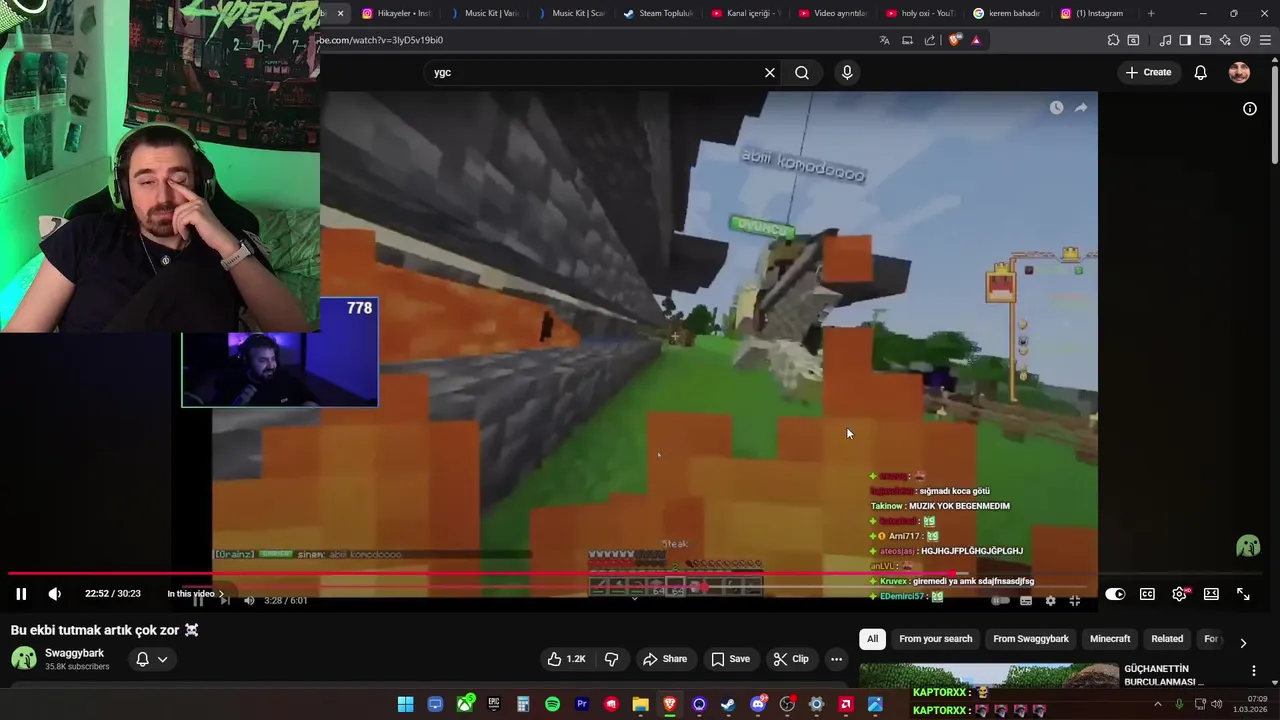Open the player settings gear
The width and height of the screenshot is (1280, 720).
(1179, 594)
